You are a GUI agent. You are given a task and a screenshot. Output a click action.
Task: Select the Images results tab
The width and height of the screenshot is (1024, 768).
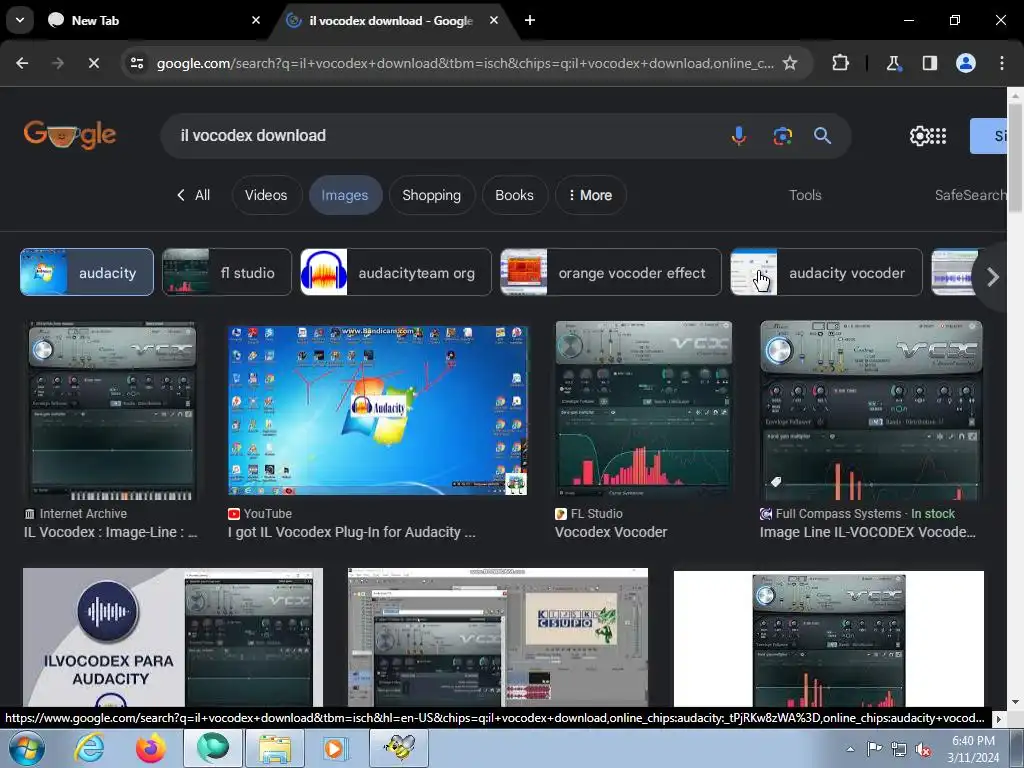coord(345,195)
